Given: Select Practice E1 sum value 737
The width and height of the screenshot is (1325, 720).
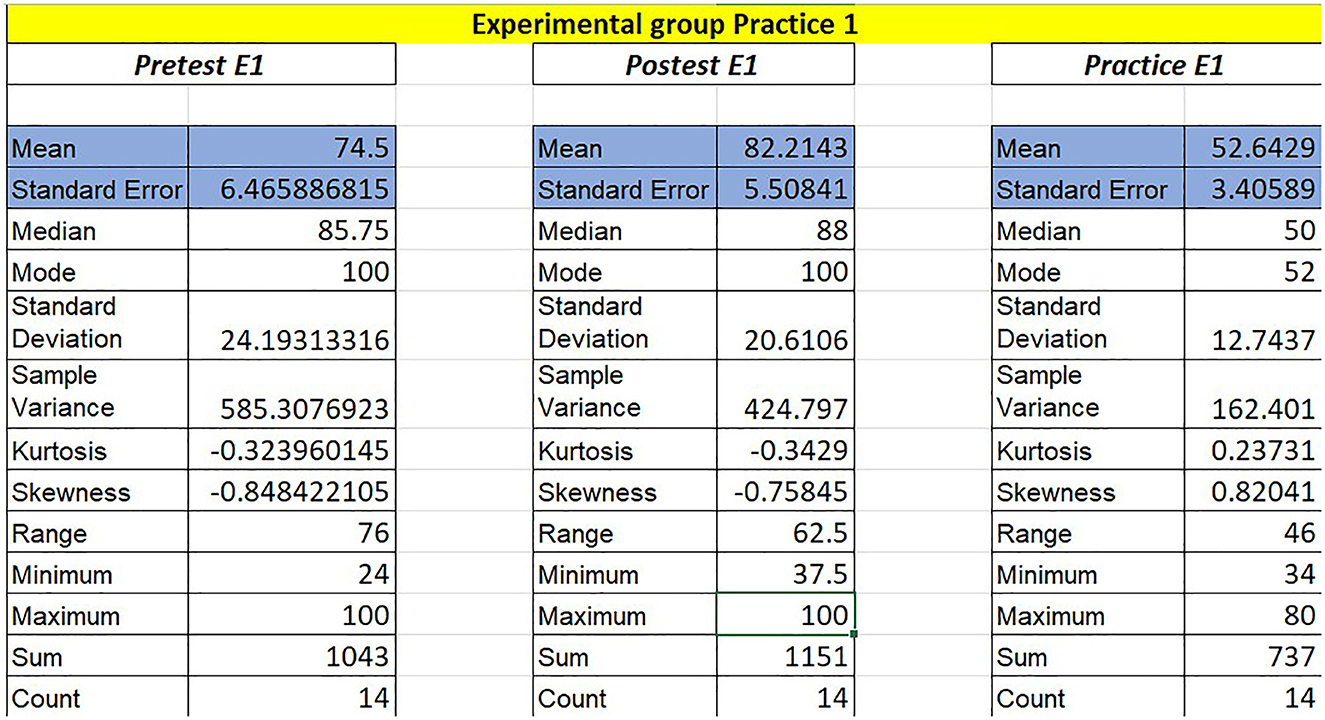Looking at the screenshot, I should pos(1253,657).
